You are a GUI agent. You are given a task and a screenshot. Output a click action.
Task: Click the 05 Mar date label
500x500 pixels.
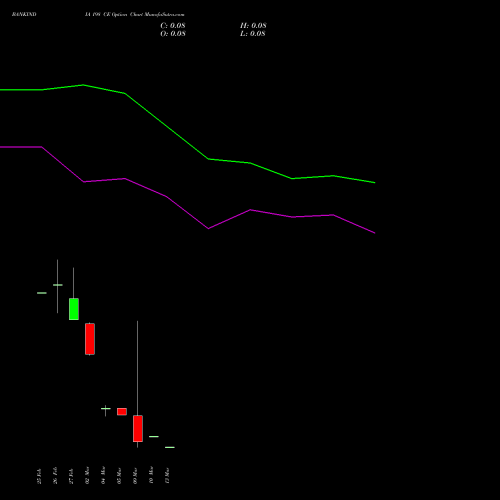[x=119, y=476]
